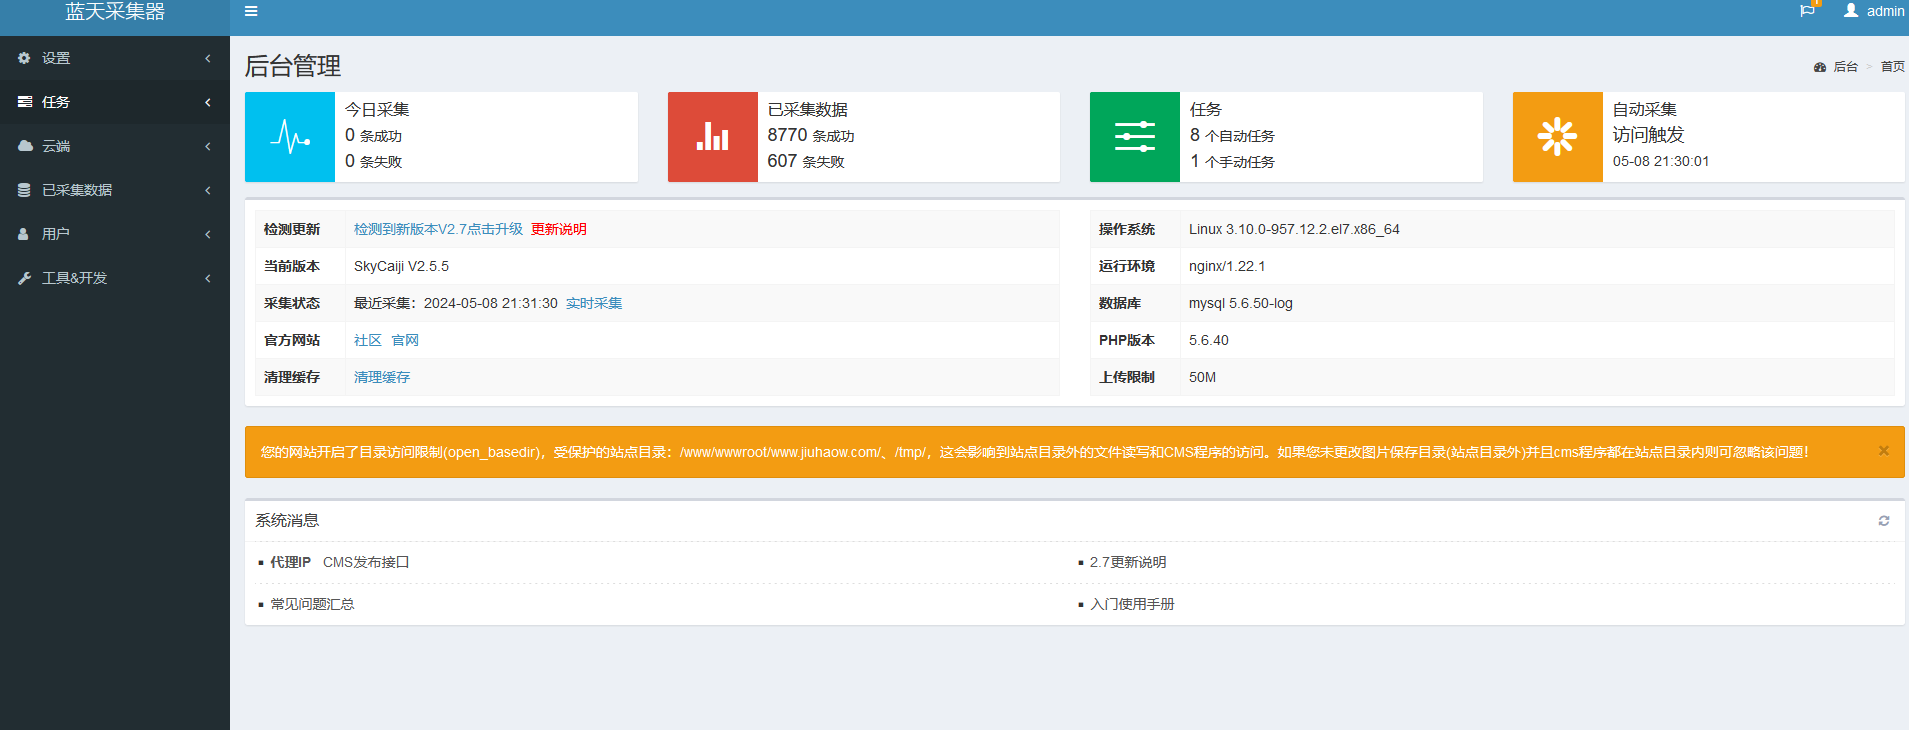Open the 官网 link
The image size is (1909, 730).
coord(405,340)
